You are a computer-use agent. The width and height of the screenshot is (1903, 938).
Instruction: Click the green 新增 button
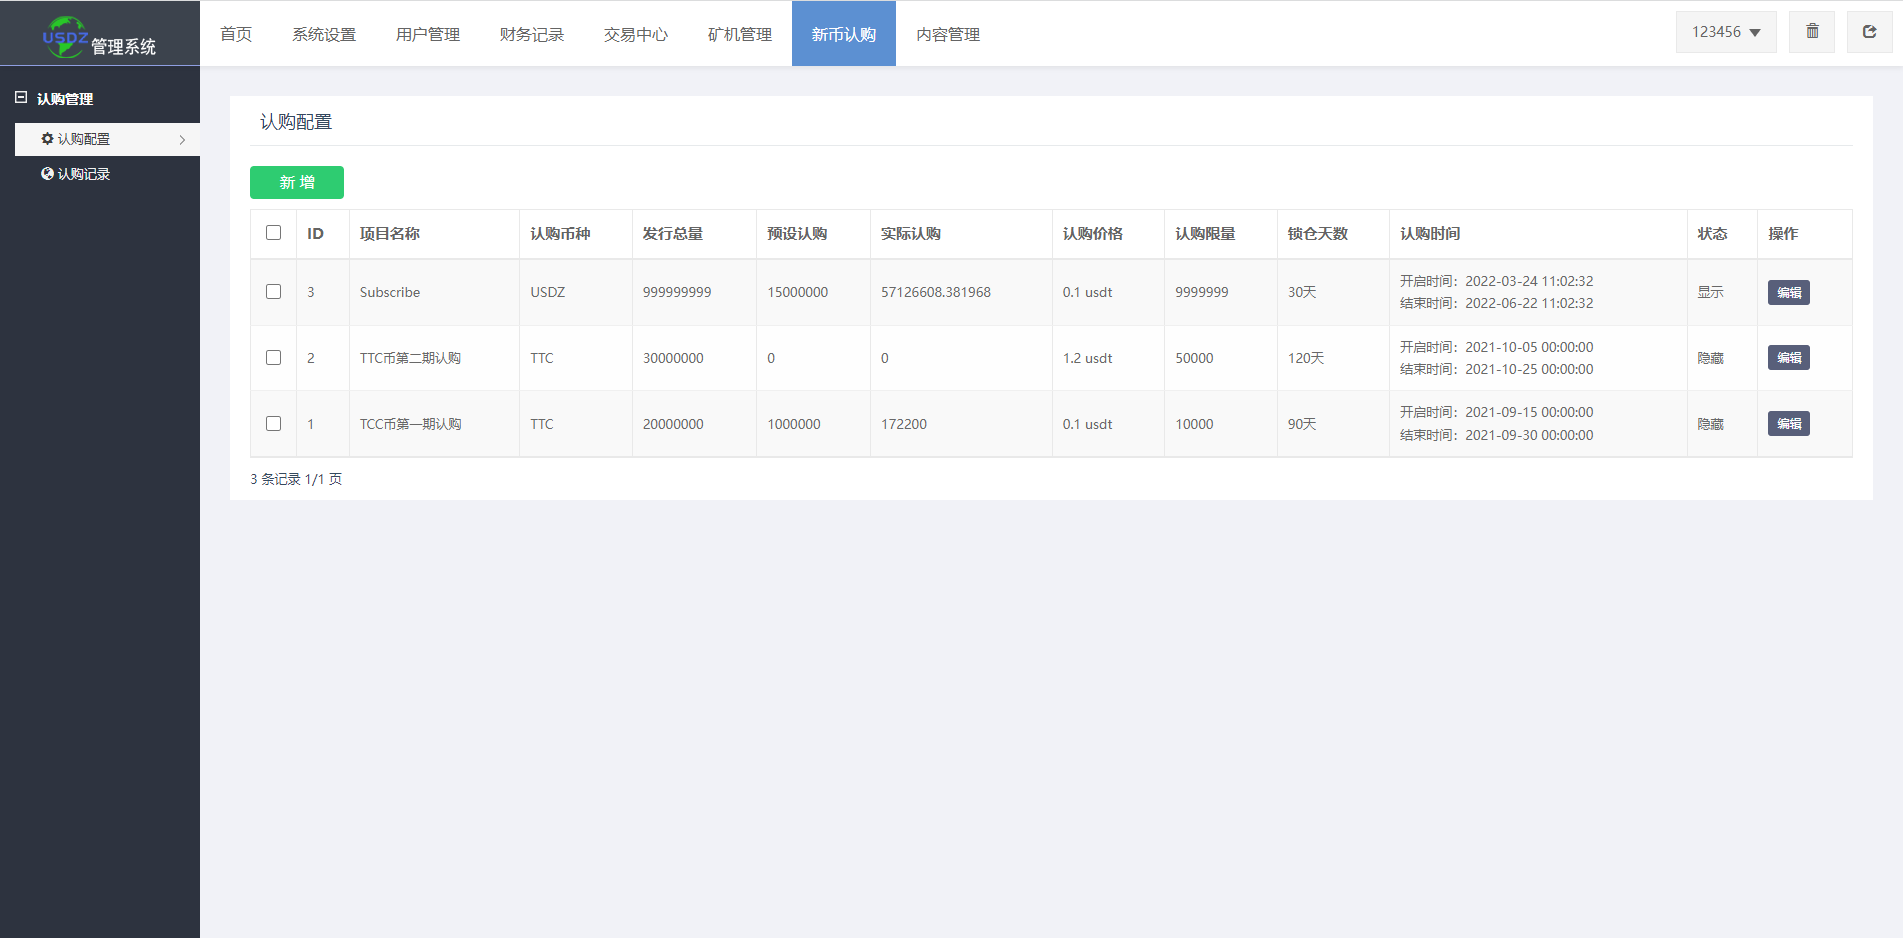pos(296,182)
